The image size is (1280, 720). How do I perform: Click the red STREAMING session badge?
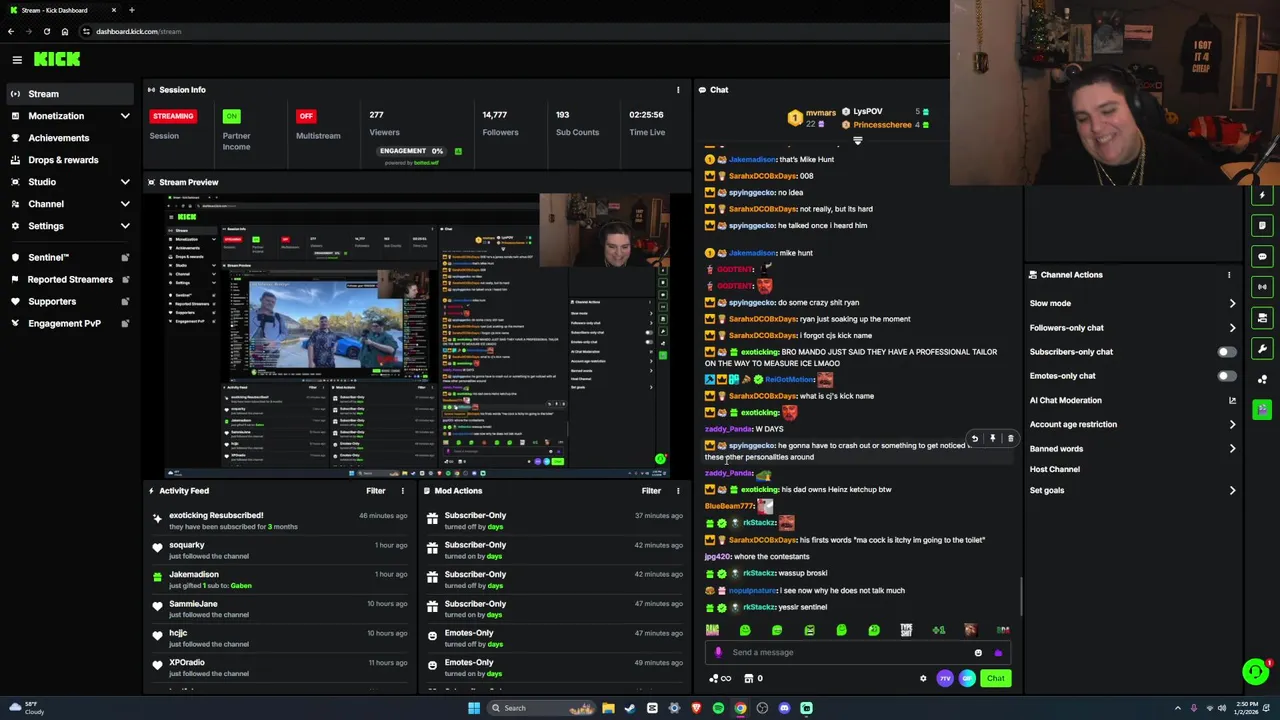click(173, 116)
